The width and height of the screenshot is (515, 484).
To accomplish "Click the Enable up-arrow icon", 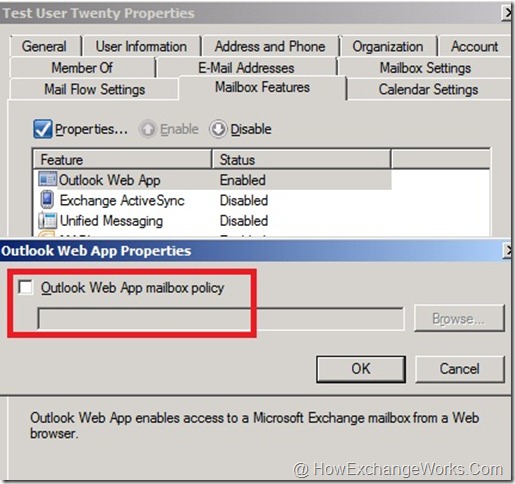I will [x=148, y=129].
